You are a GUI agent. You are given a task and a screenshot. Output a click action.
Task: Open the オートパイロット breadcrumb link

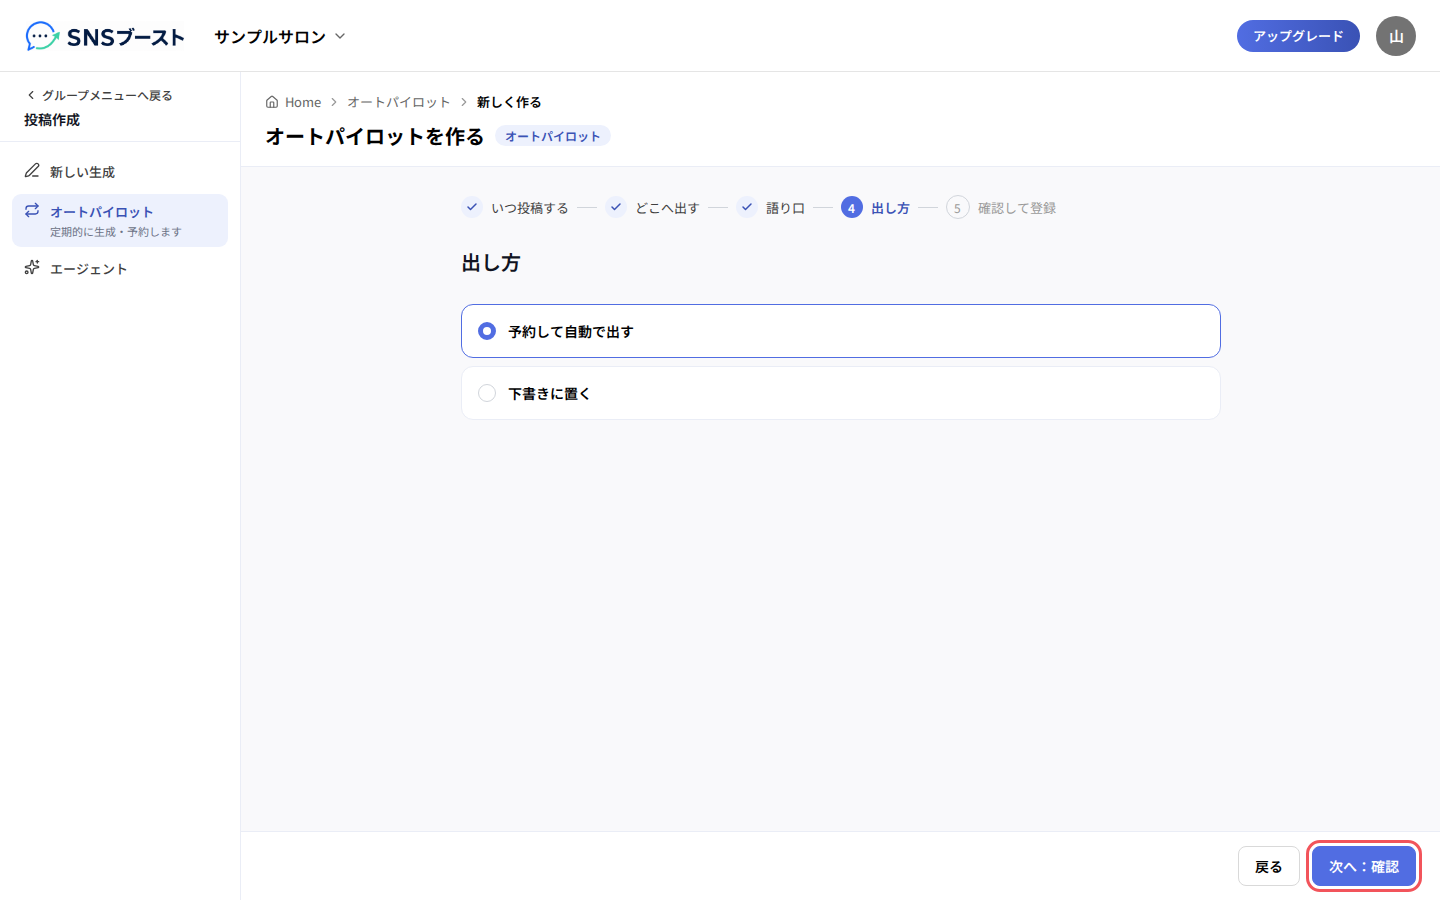coord(398,102)
